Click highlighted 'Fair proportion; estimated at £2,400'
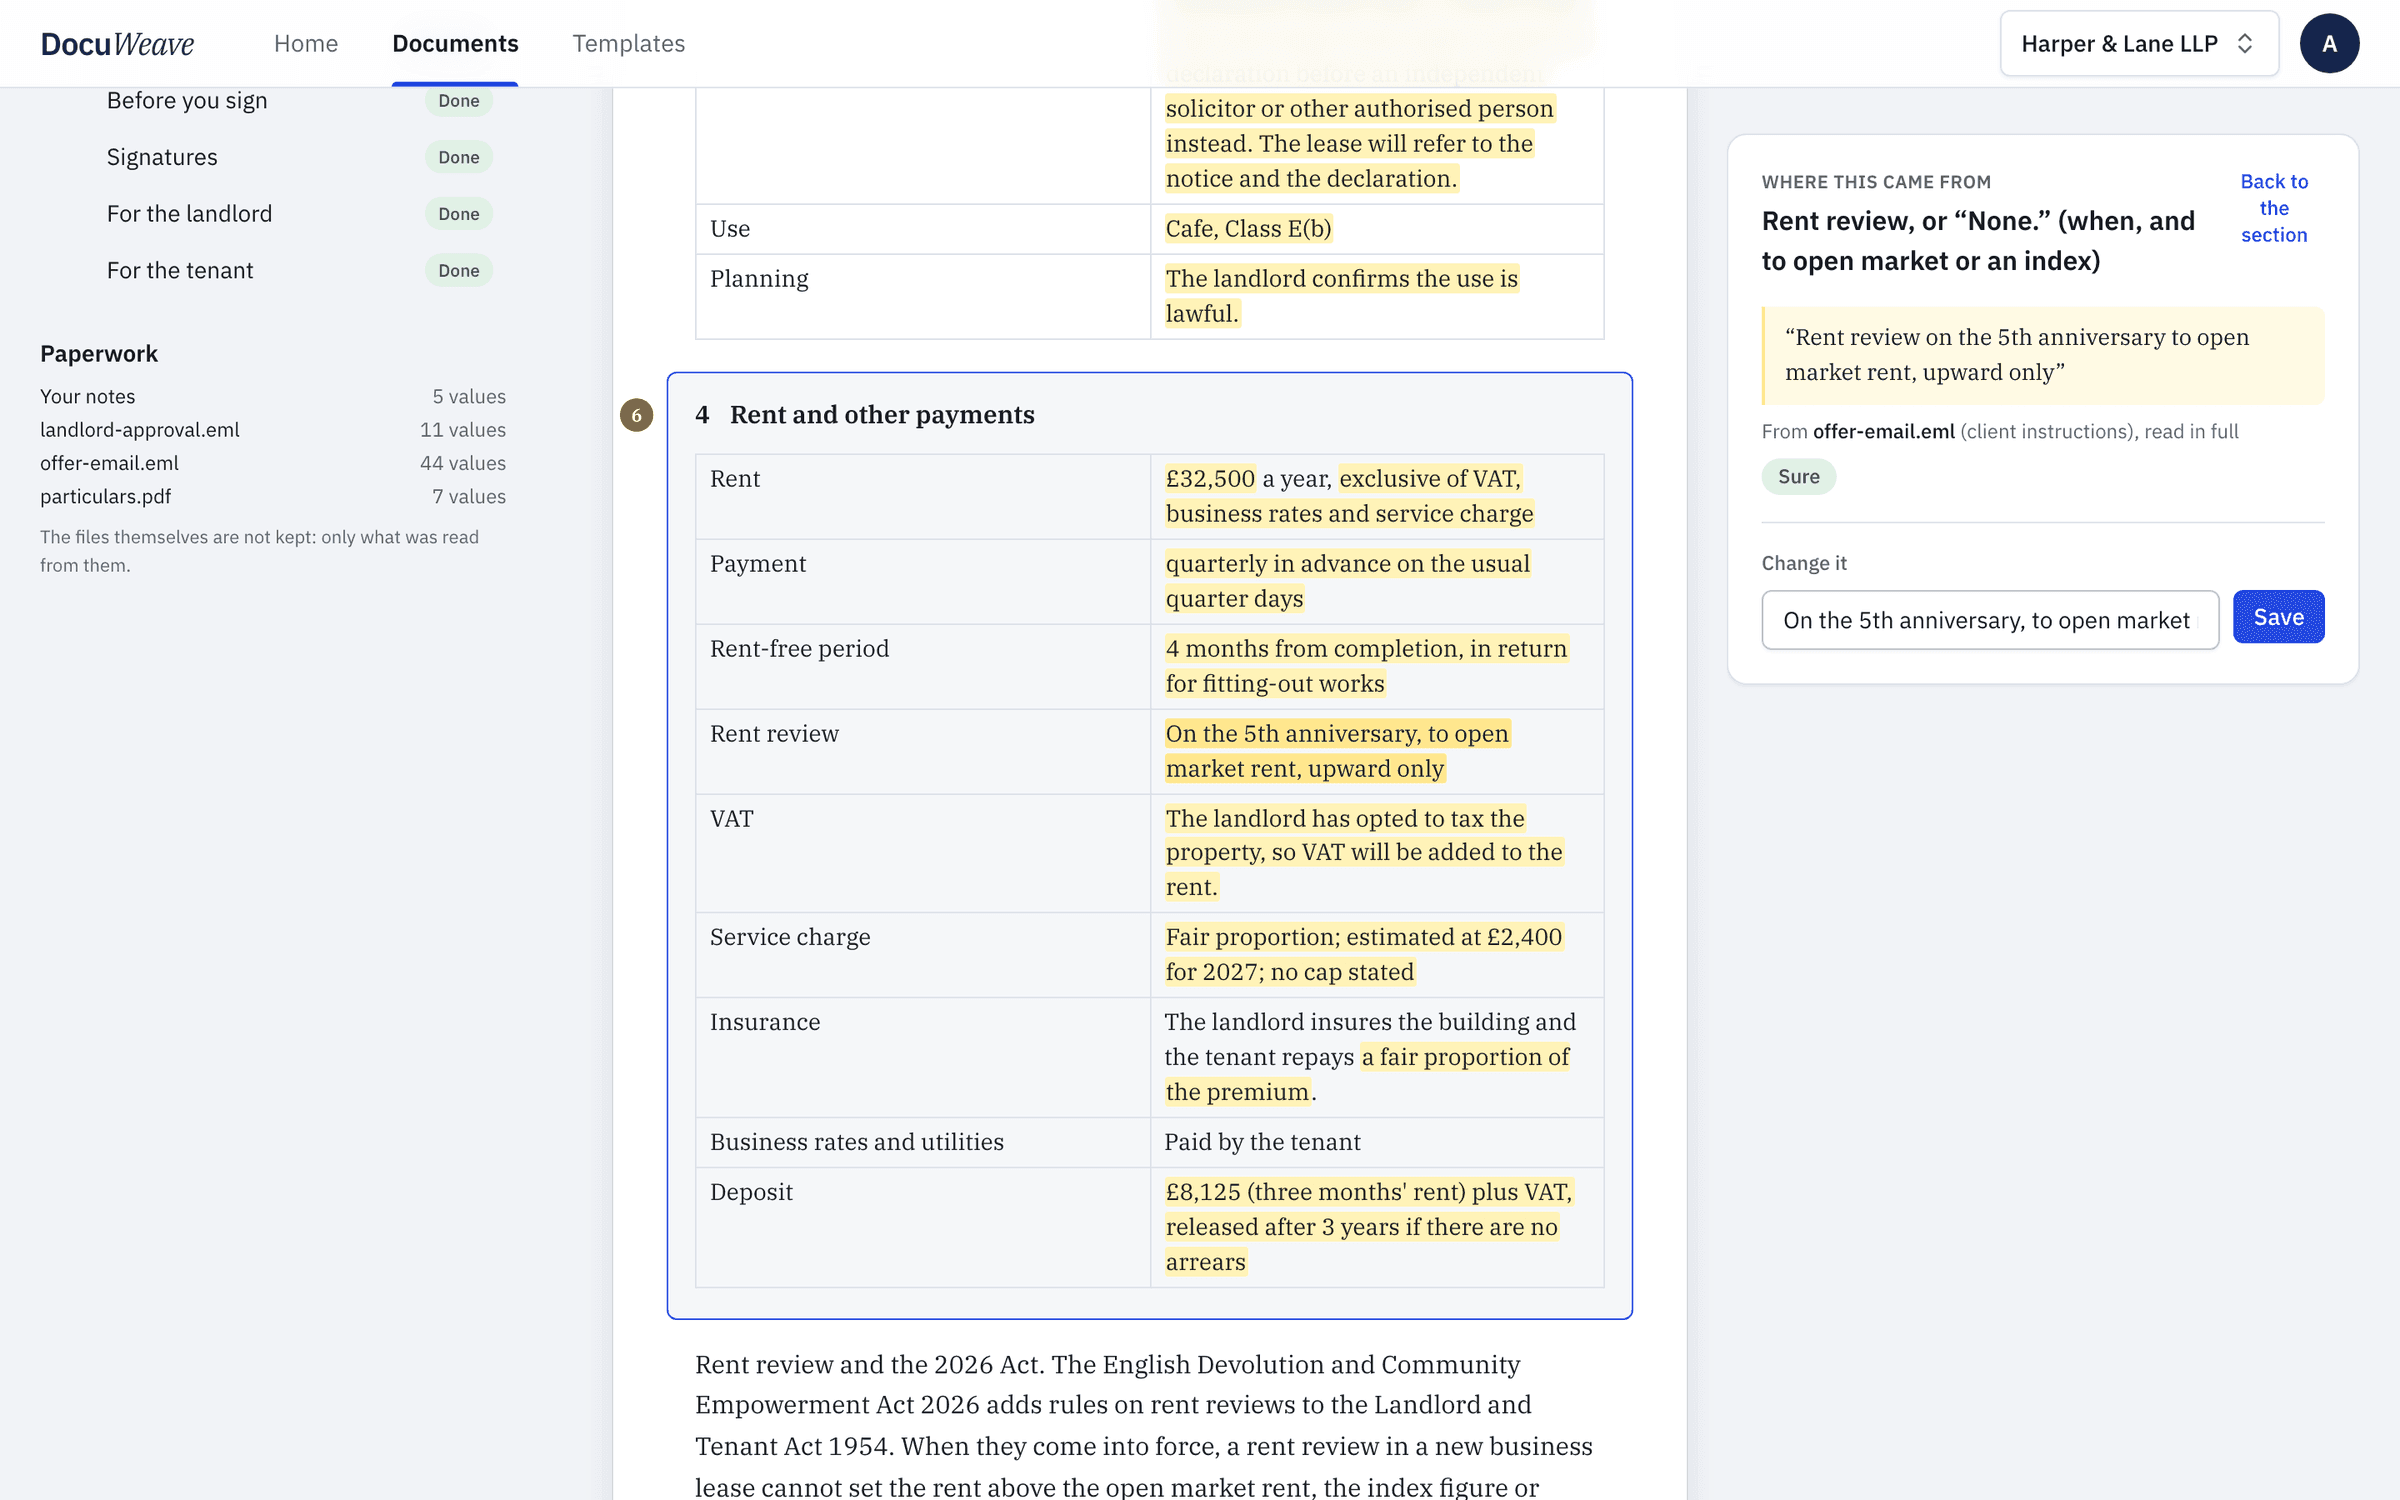 (x=1364, y=955)
